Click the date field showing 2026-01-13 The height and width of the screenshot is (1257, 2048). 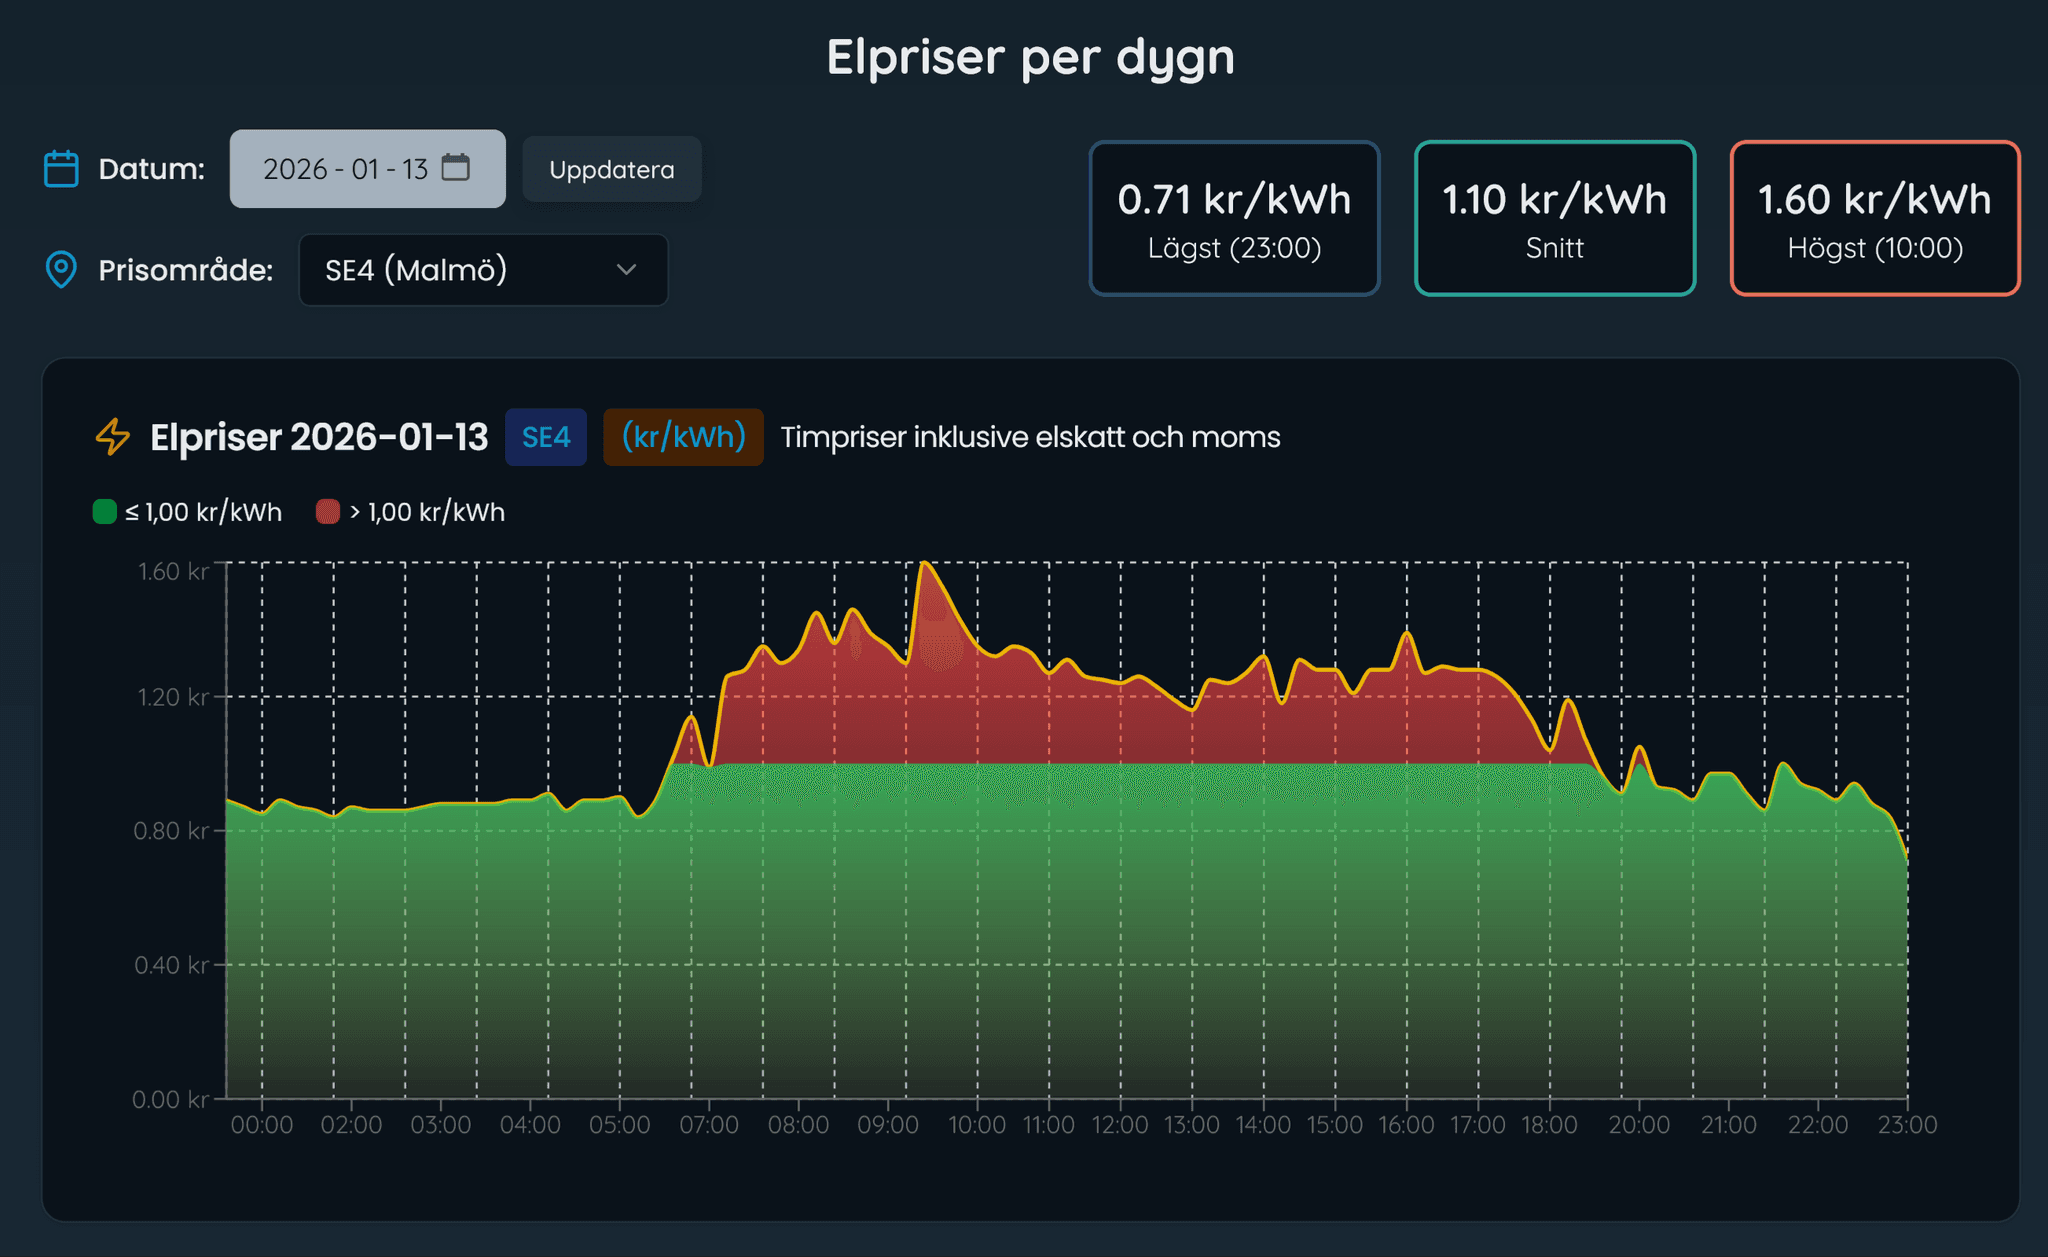click(x=345, y=169)
